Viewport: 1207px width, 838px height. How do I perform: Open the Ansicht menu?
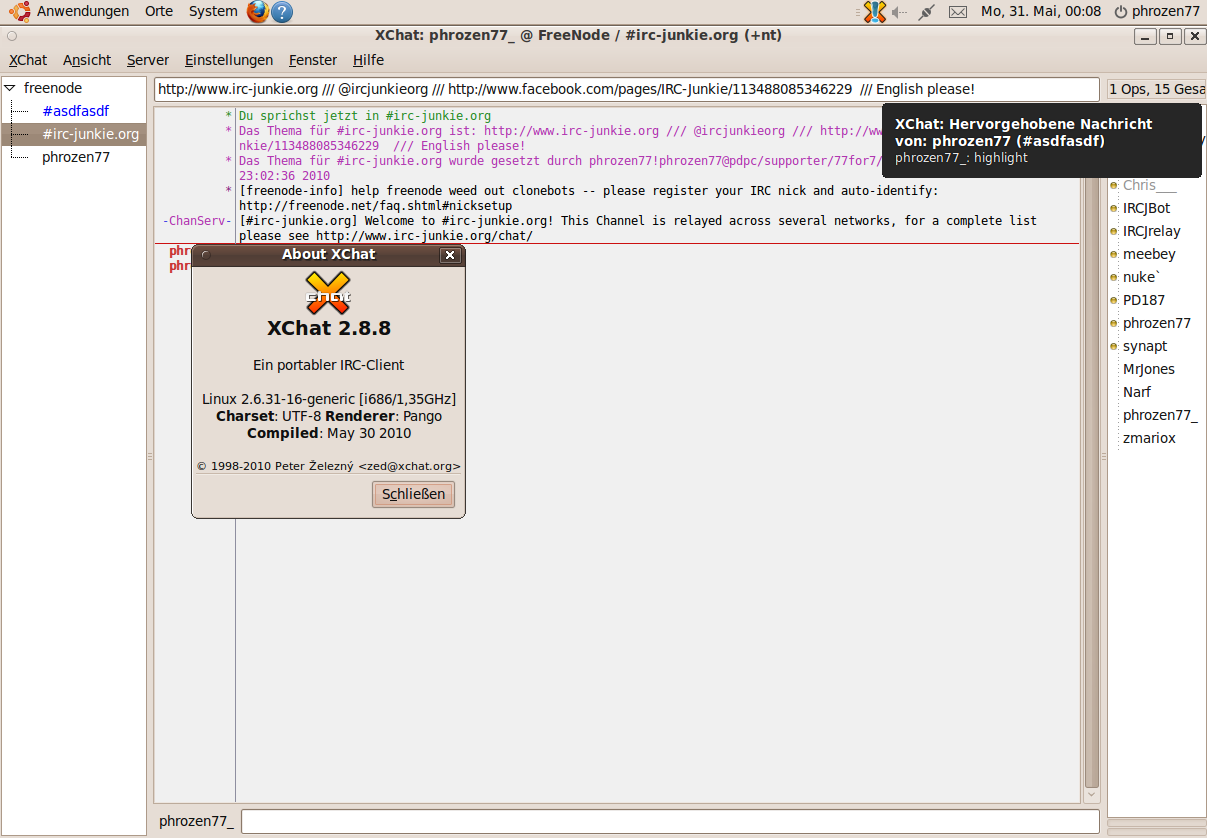tap(87, 60)
